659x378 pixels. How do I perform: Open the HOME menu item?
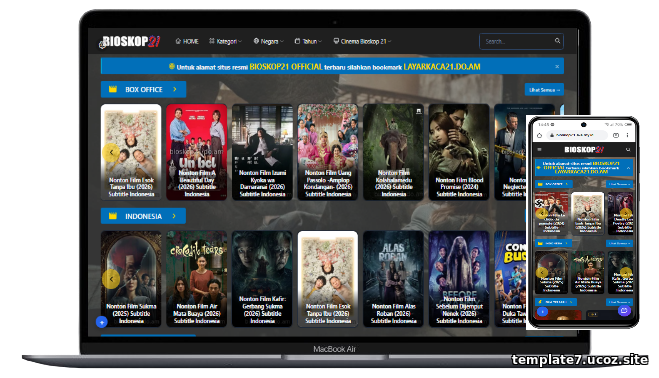(x=187, y=41)
